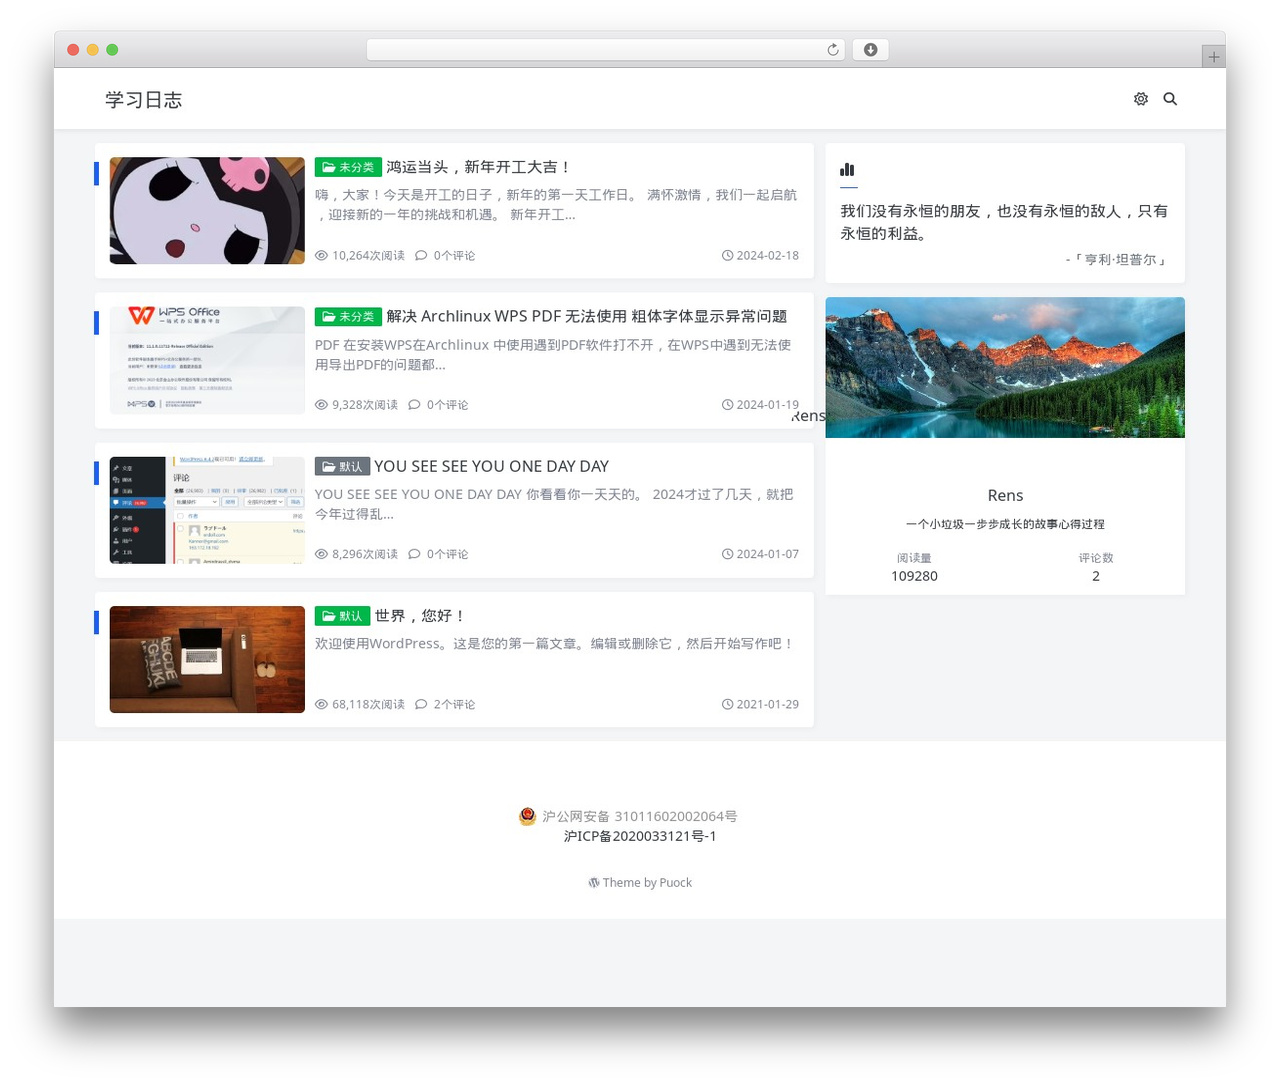This screenshot has height=1084, width=1280.
Task: Open post 世界，您好！
Action: point(420,616)
